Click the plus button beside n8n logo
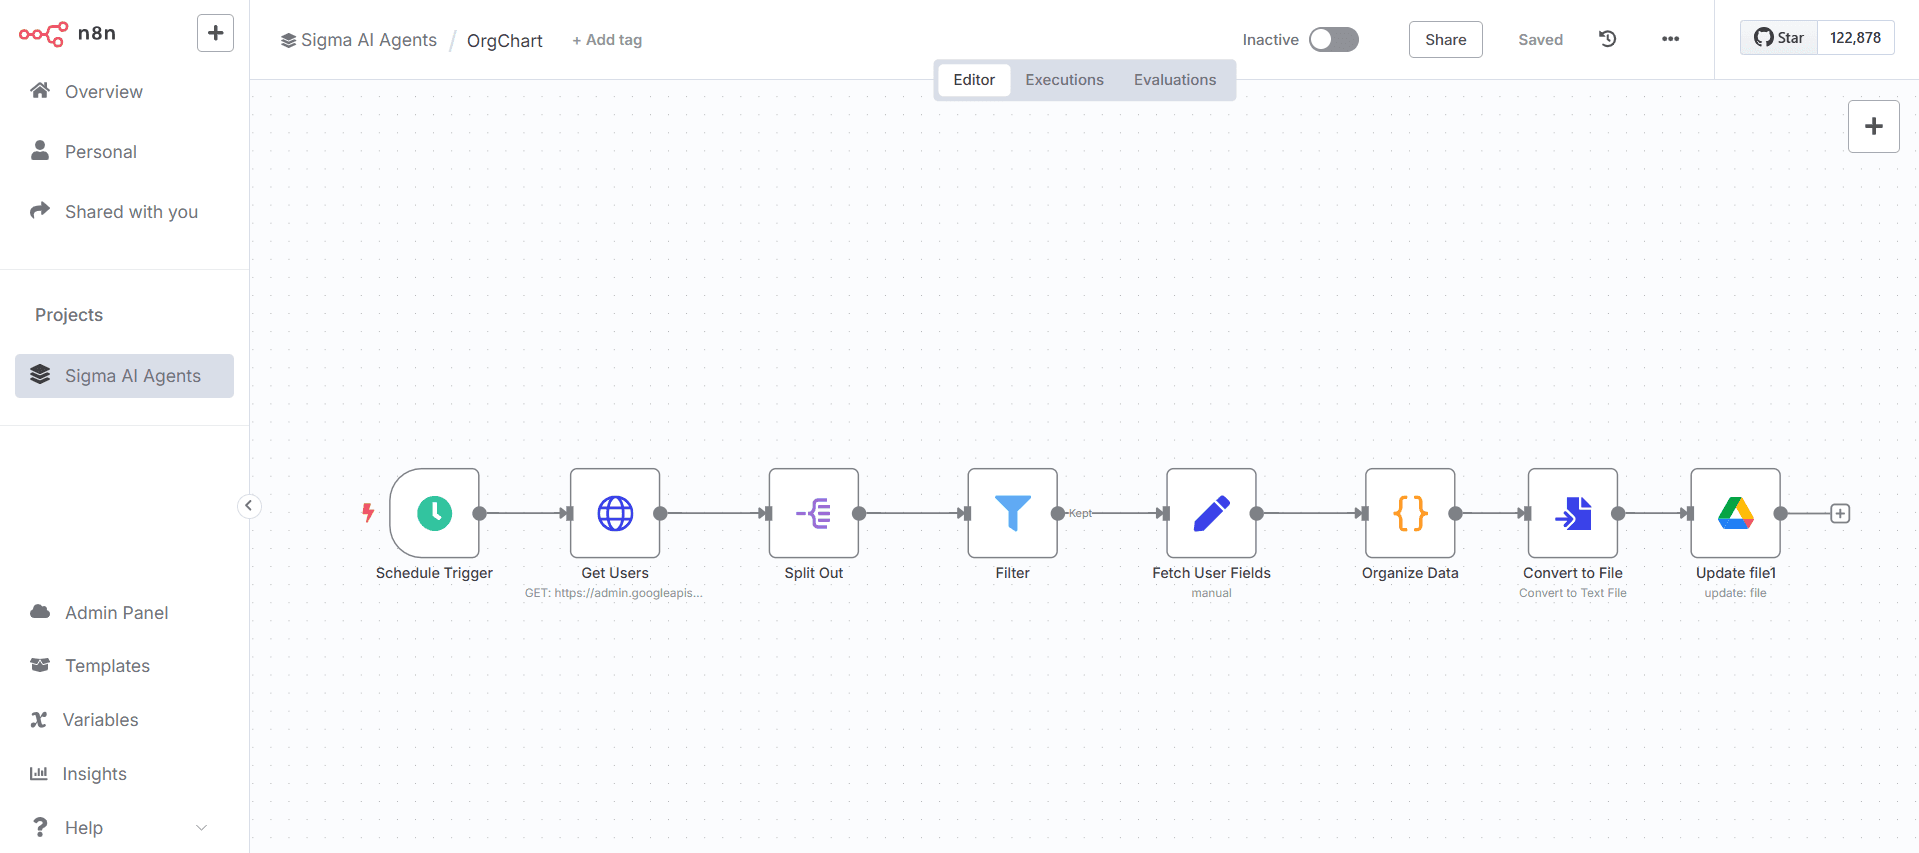This screenshot has height=853, width=1919. pyautogui.click(x=215, y=33)
